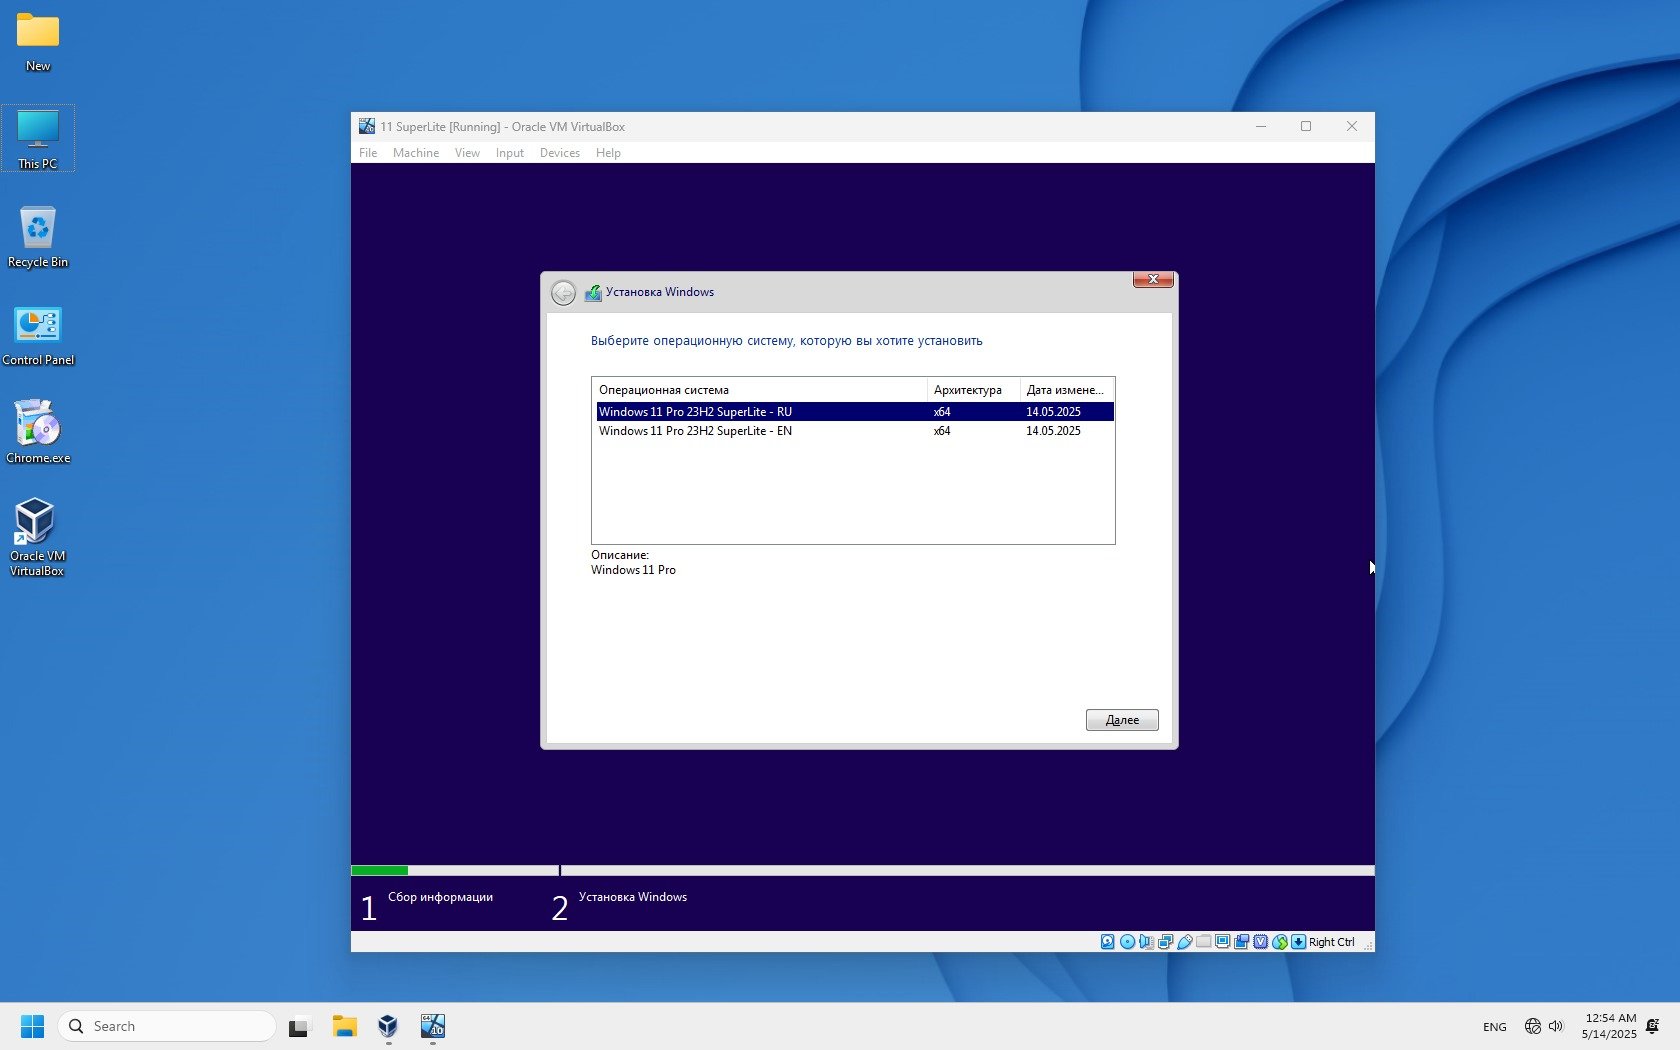Open the USB devices status icon

coord(1185,942)
